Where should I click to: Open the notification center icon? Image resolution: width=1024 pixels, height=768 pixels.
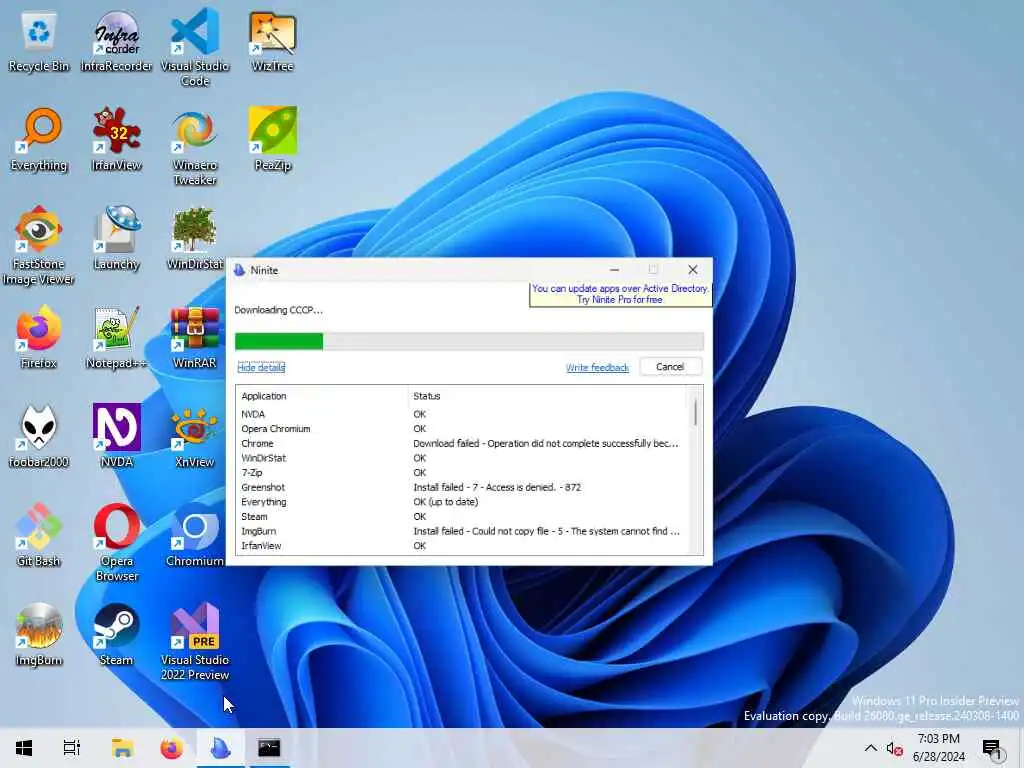tap(992, 748)
